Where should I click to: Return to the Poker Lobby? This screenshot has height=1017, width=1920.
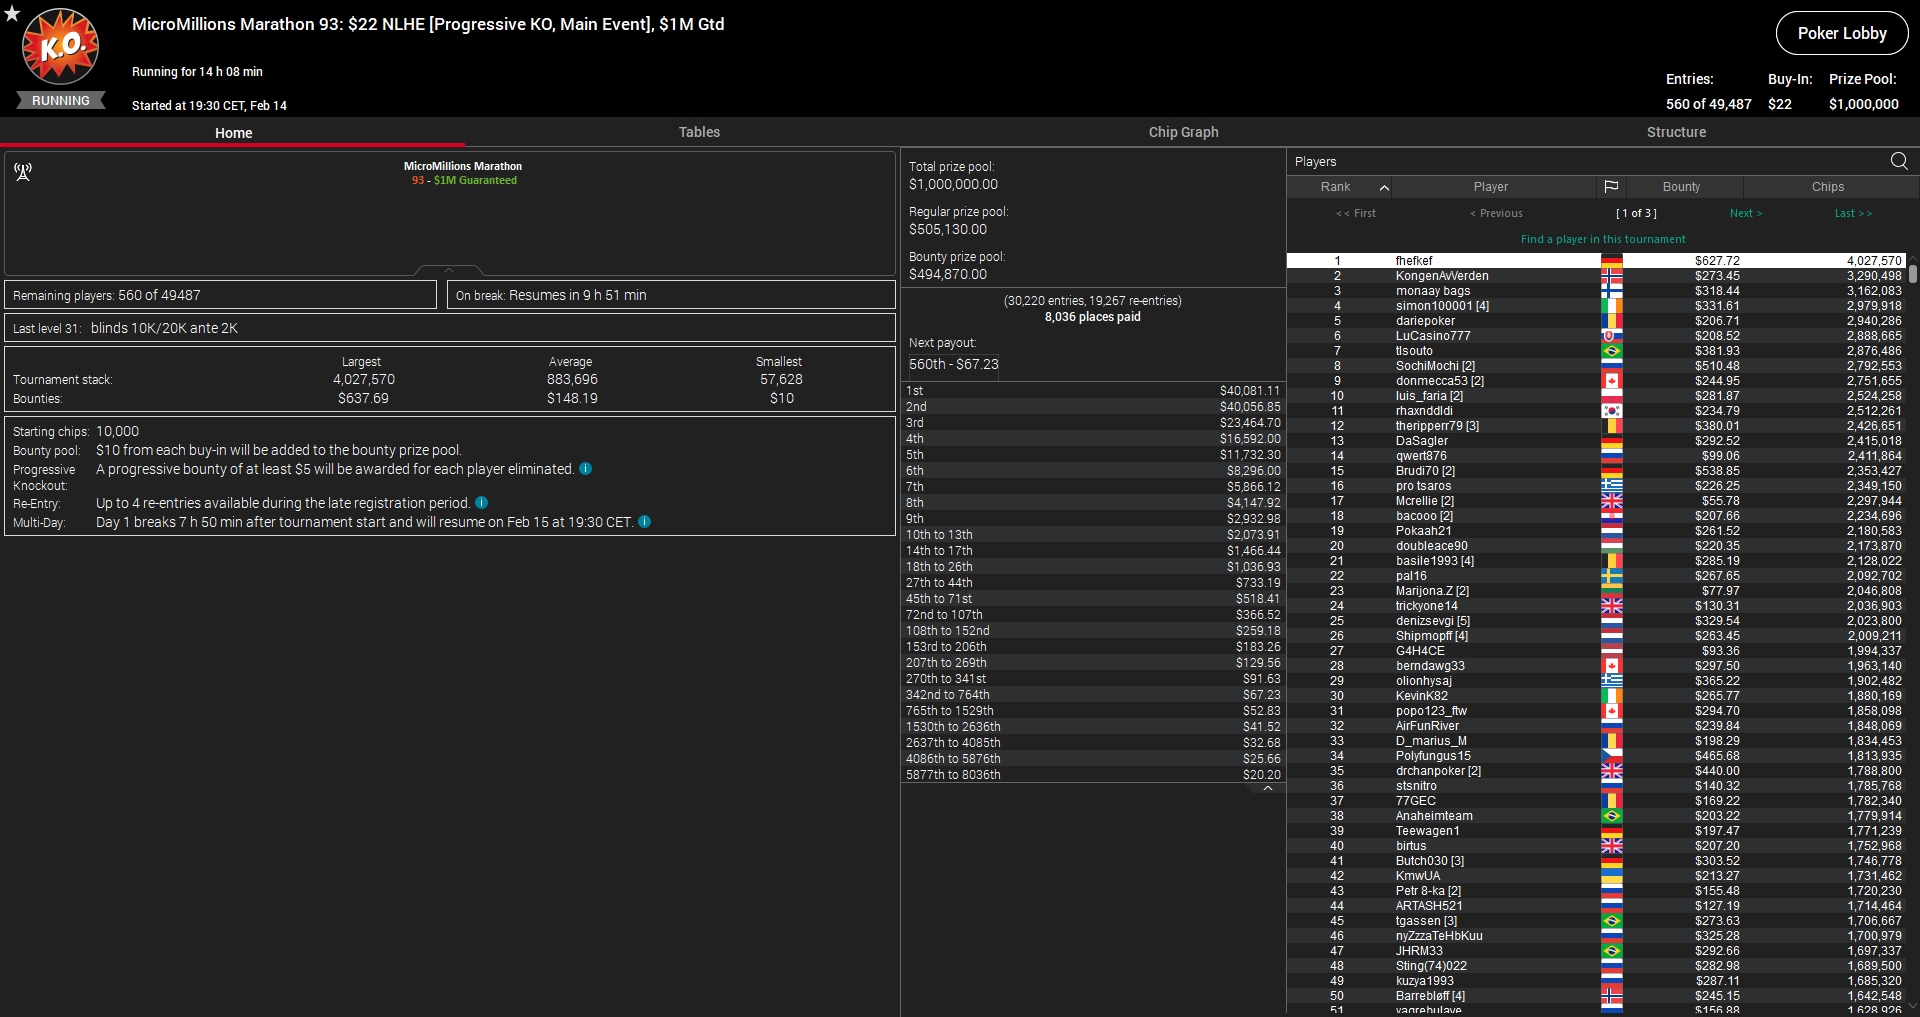coord(1841,33)
